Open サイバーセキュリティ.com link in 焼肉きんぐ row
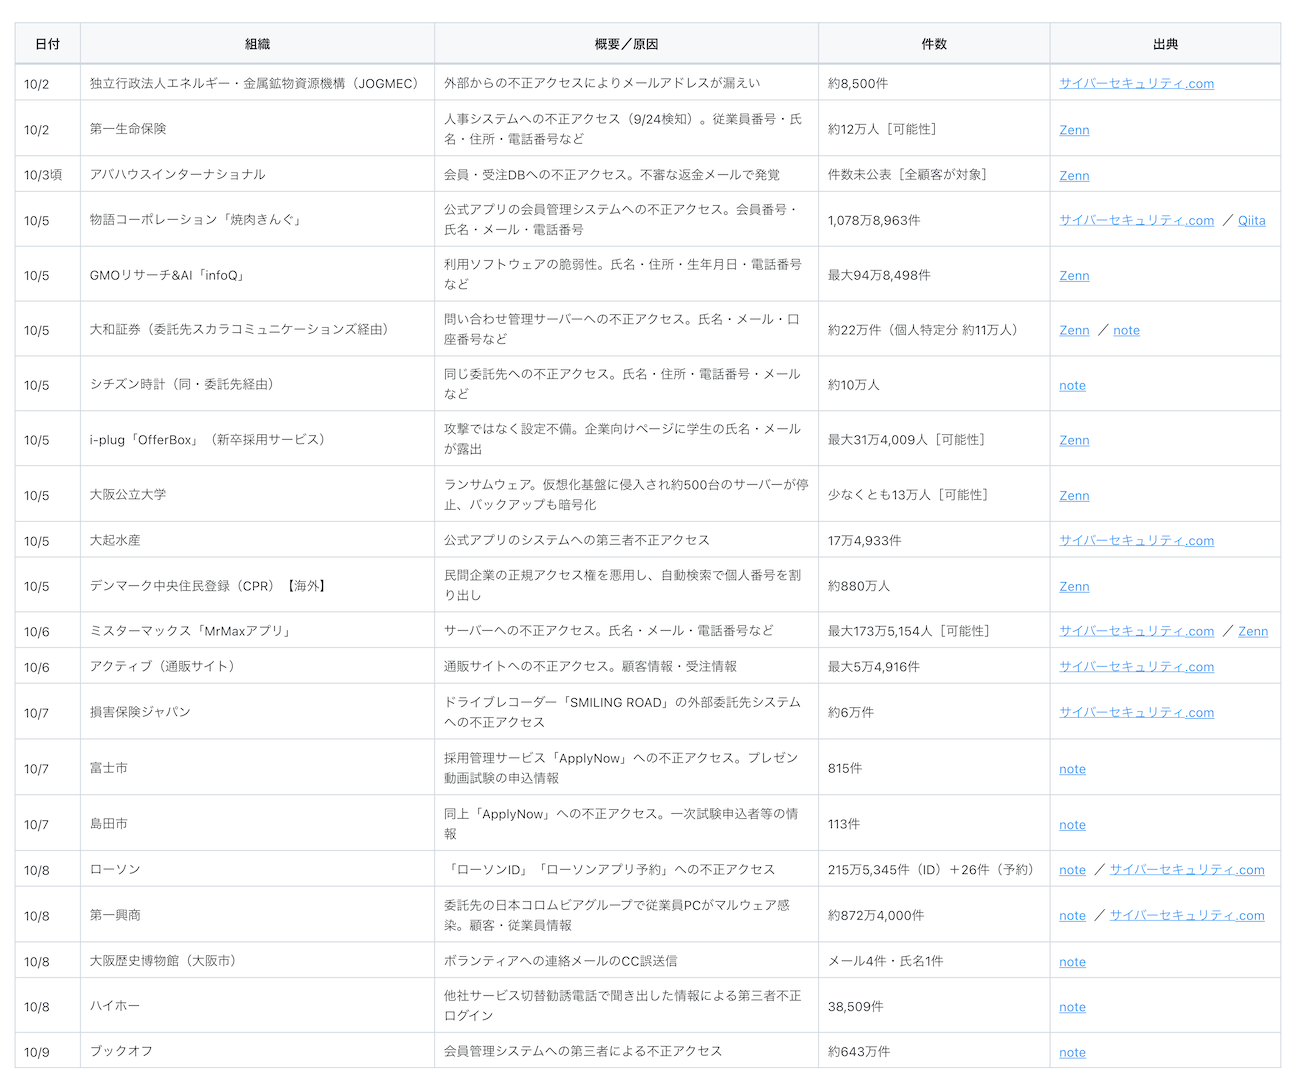Viewport: 1296px width, 1090px height. [x=1136, y=221]
